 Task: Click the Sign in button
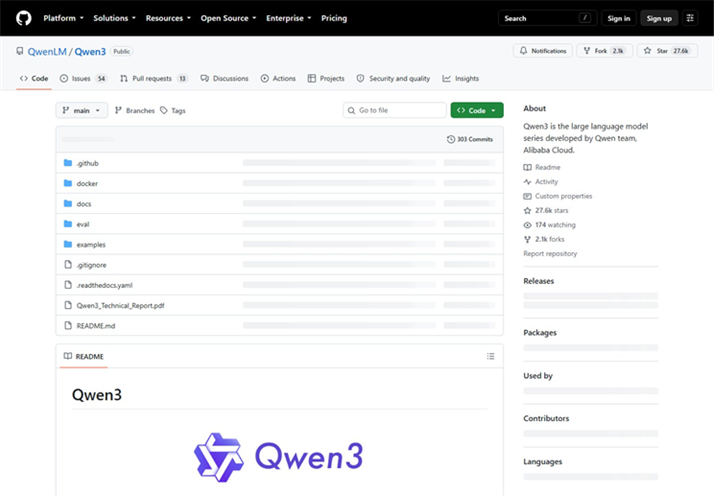(618, 18)
